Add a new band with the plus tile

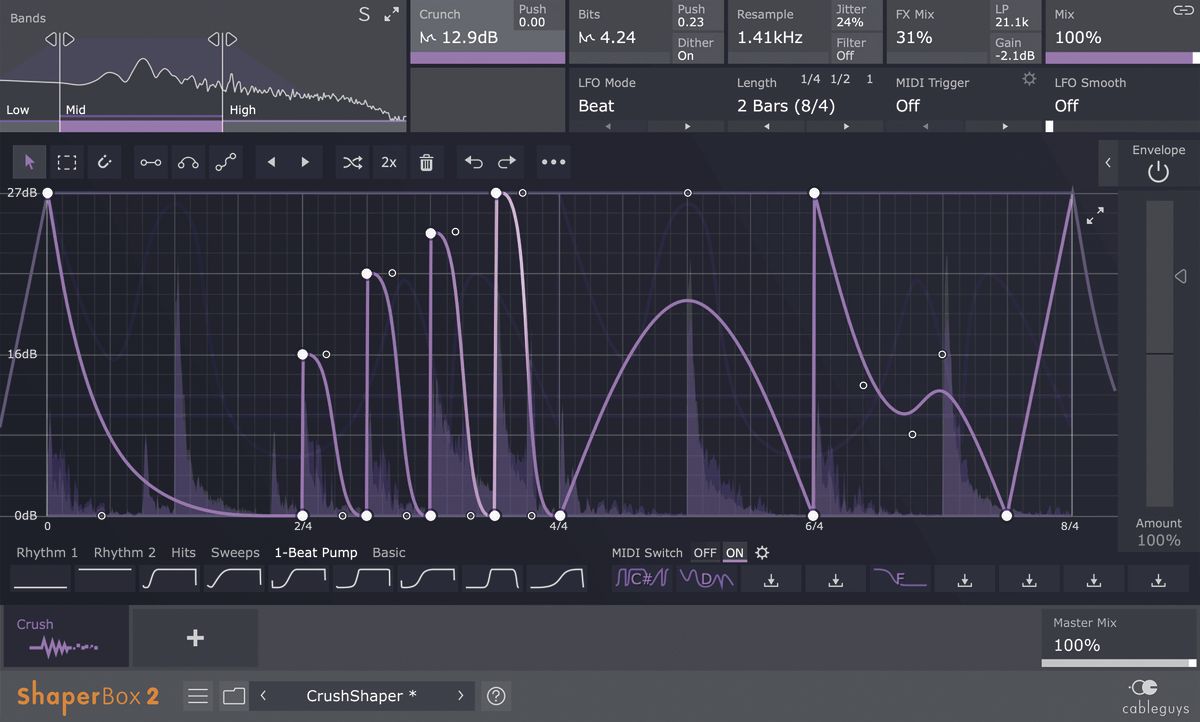click(x=196, y=637)
